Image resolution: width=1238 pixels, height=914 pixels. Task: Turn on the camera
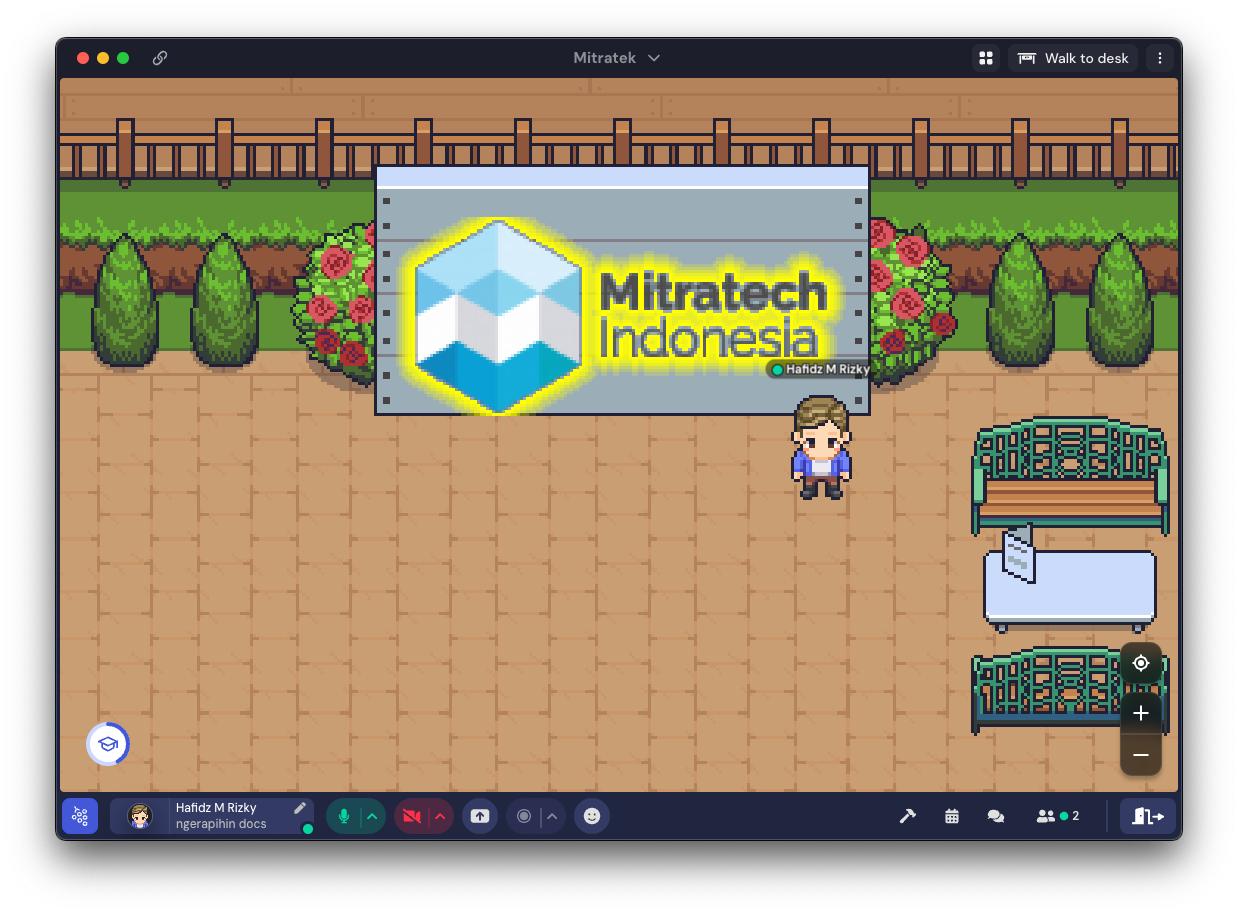[x=411, y=816]
